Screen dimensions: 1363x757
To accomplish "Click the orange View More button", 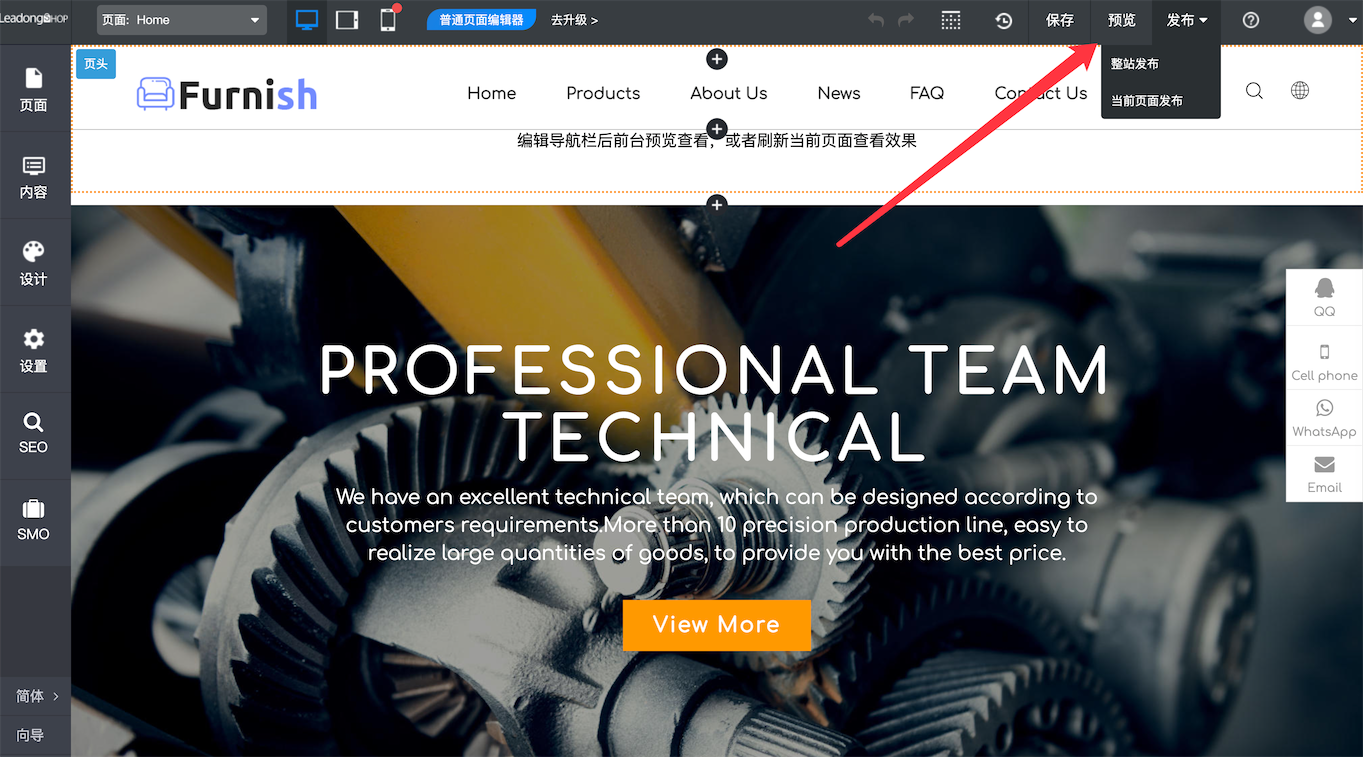I will (716, 625).
